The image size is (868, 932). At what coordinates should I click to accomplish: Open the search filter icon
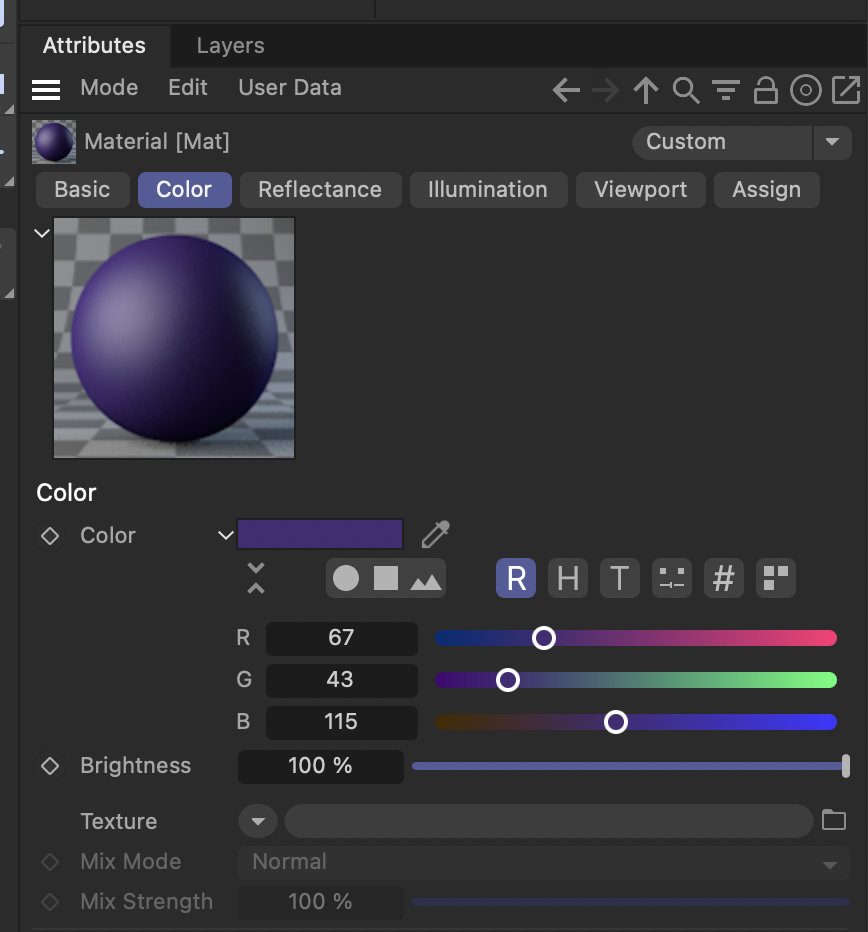coord(686,89)
